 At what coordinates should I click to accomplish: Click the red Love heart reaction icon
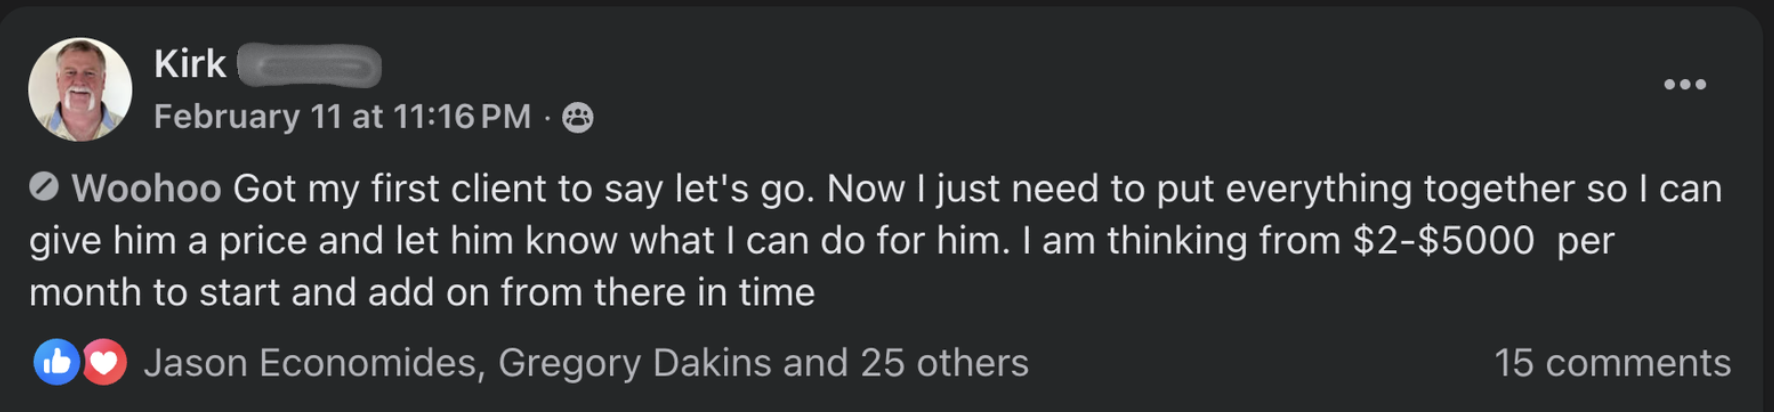104,362
